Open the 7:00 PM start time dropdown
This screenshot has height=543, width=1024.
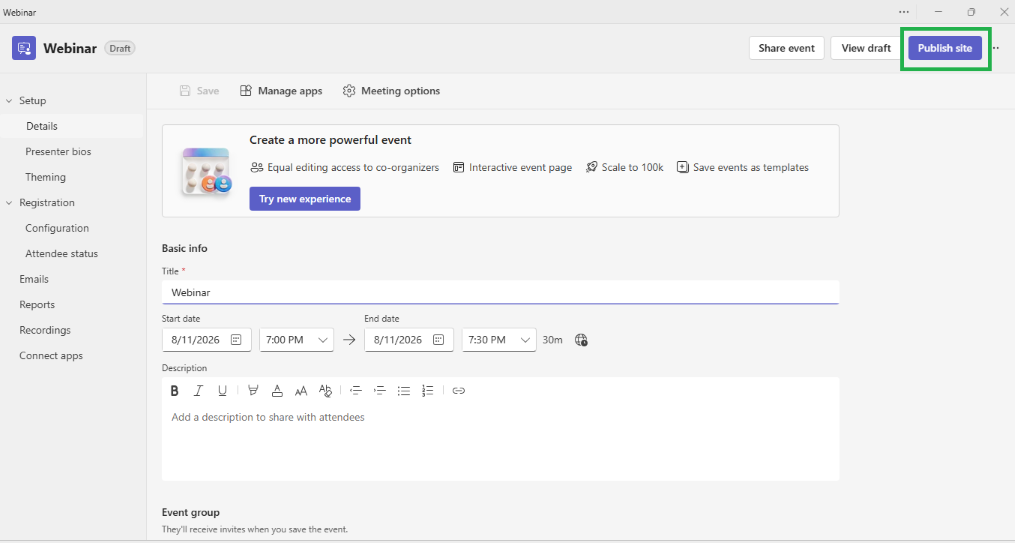(x=296, y=340)
